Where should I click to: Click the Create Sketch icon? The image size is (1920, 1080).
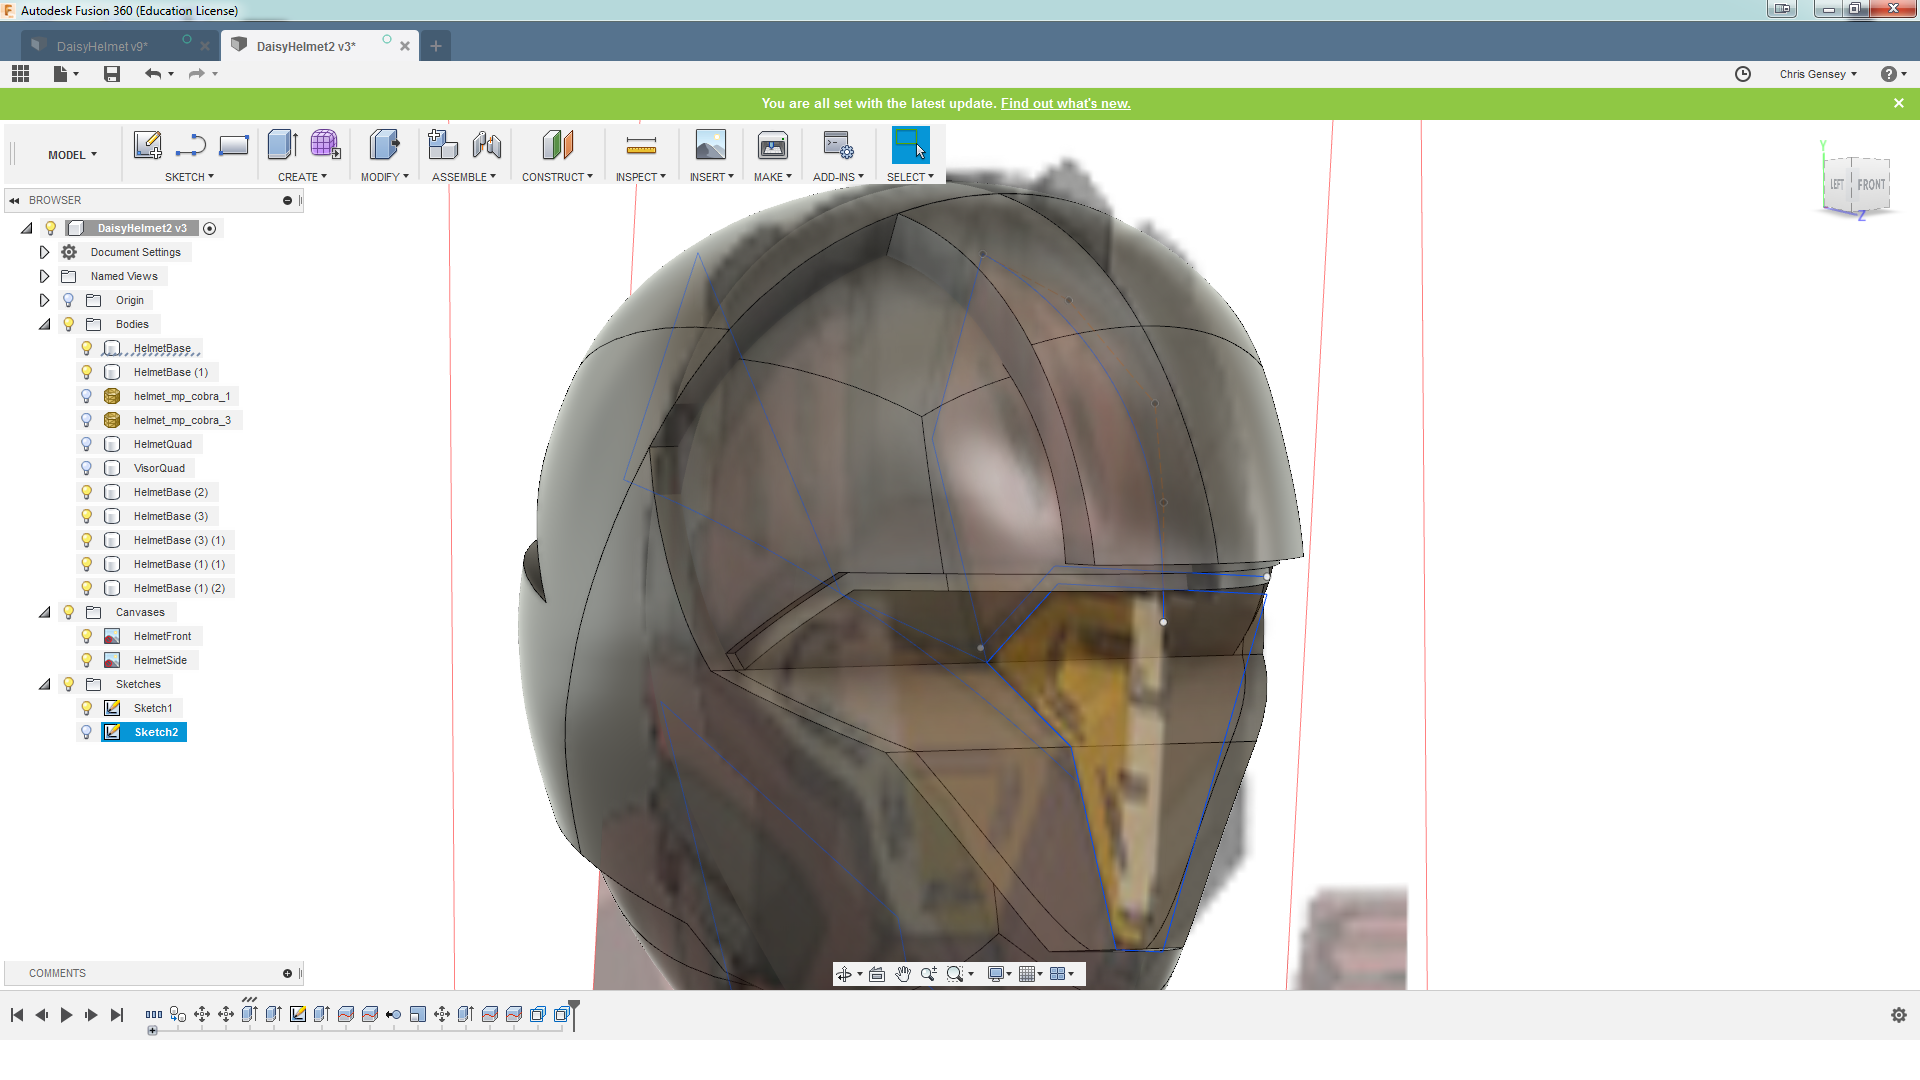click(x=148, y=146)
